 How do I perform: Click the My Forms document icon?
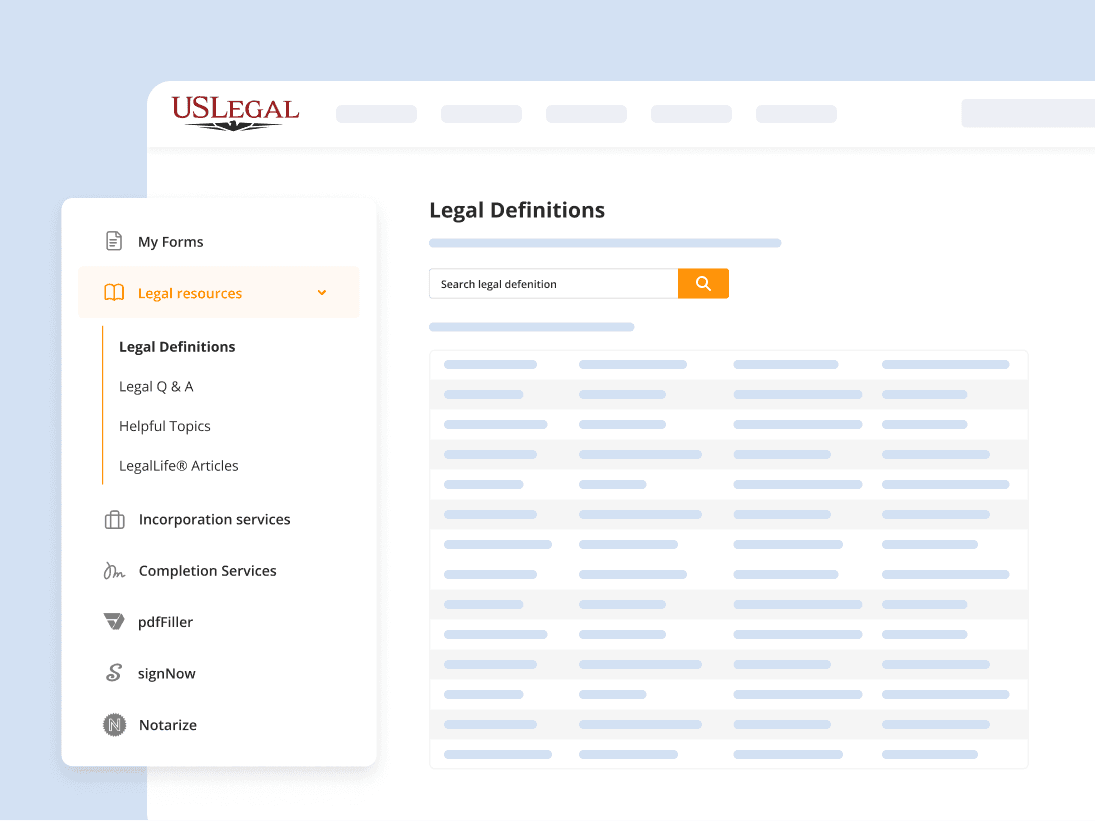[114, 242]
